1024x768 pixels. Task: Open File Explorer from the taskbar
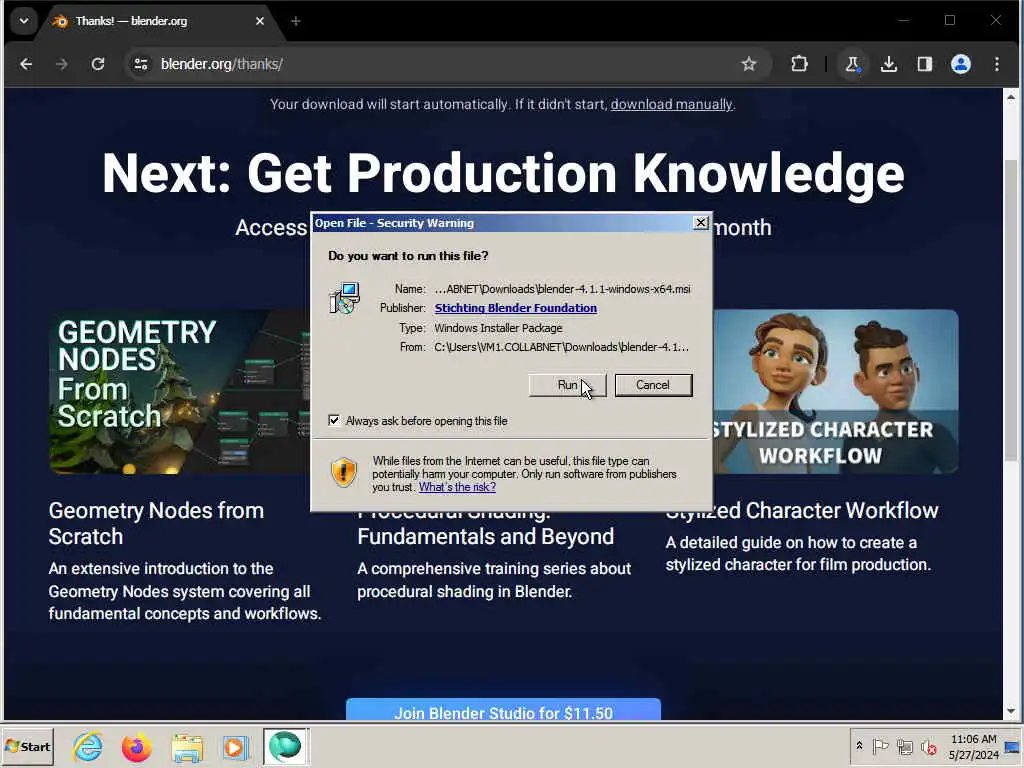(187, 746)
